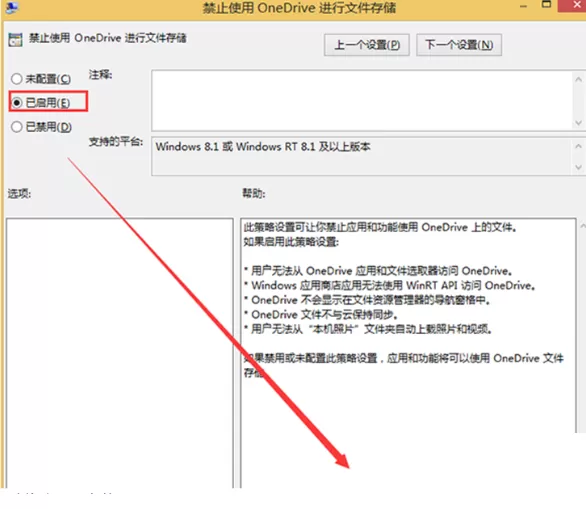Click the help line '此策略设置可让你禁止应用和功能使用 OneDrive 上的文件'
The image size is (586, 509).
[x=380, y=227]
